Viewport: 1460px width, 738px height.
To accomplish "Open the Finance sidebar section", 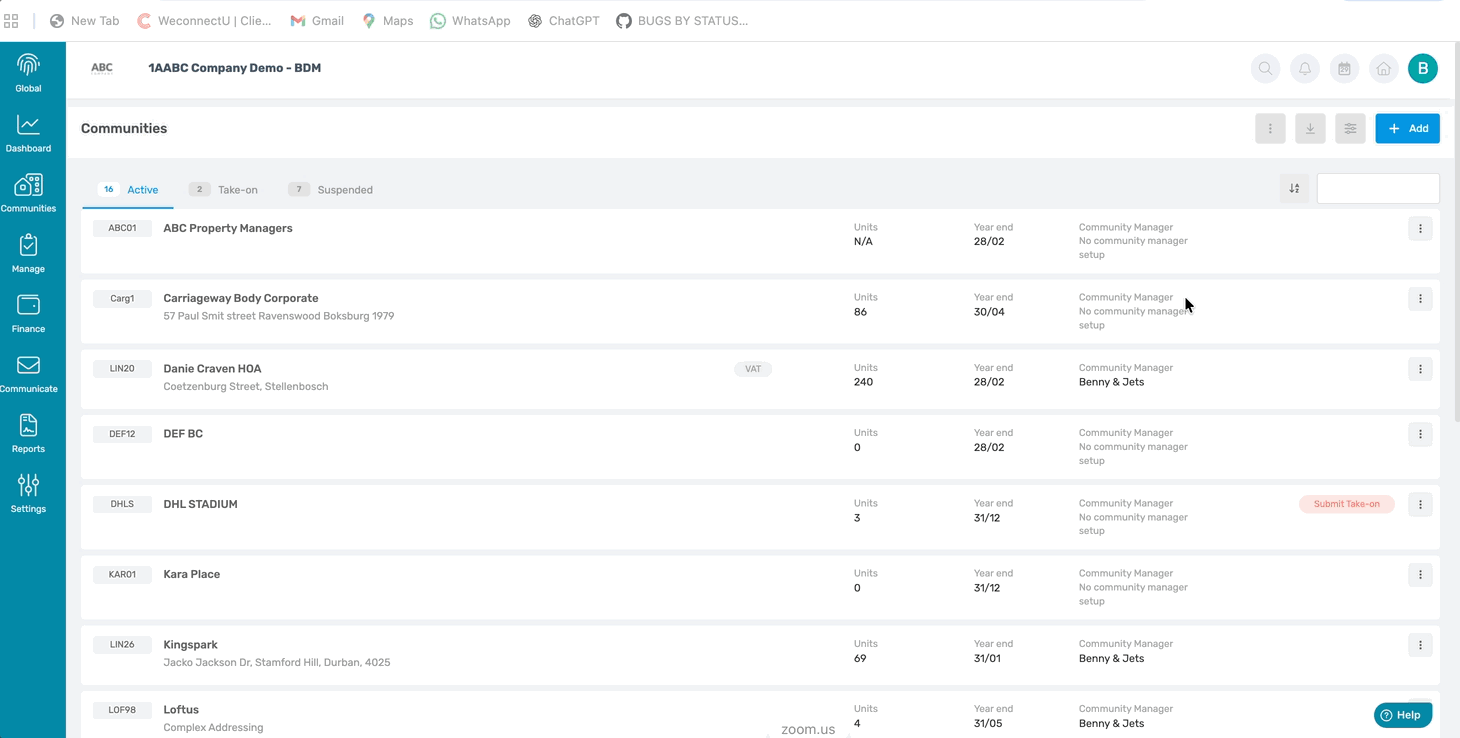I will (28, 314).
